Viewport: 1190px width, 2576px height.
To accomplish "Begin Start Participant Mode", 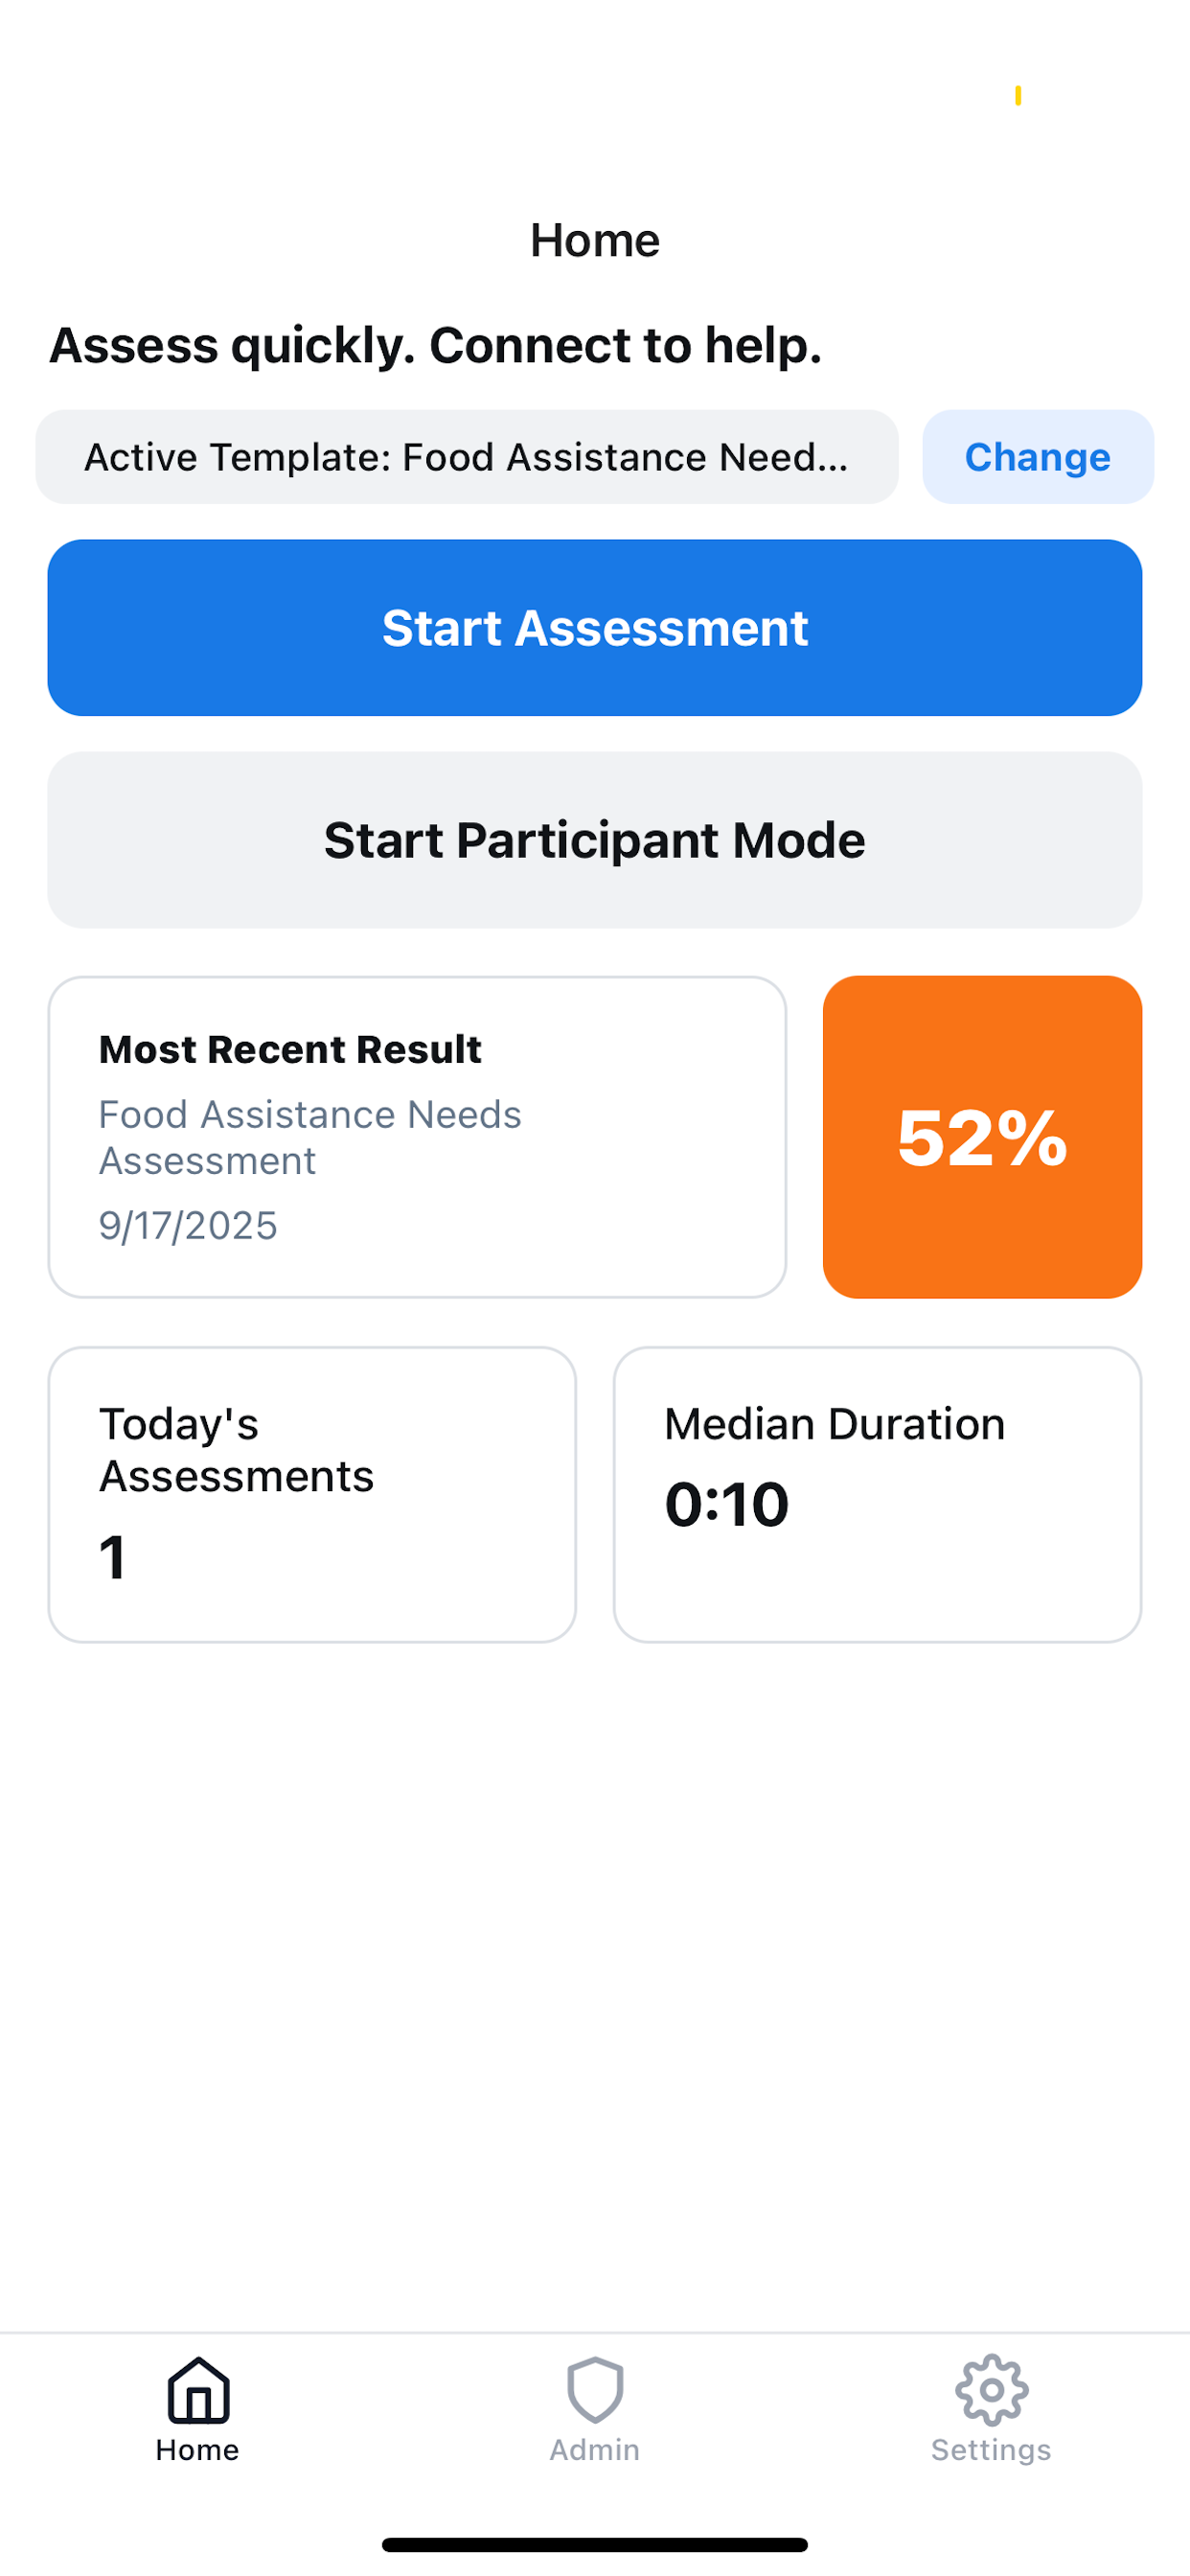I will [x=595, y=840].
